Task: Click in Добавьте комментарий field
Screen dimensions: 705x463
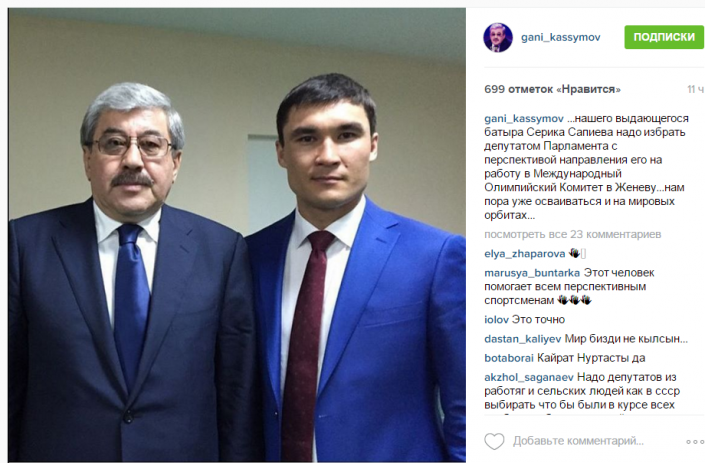Action: (x=578, y=441)
